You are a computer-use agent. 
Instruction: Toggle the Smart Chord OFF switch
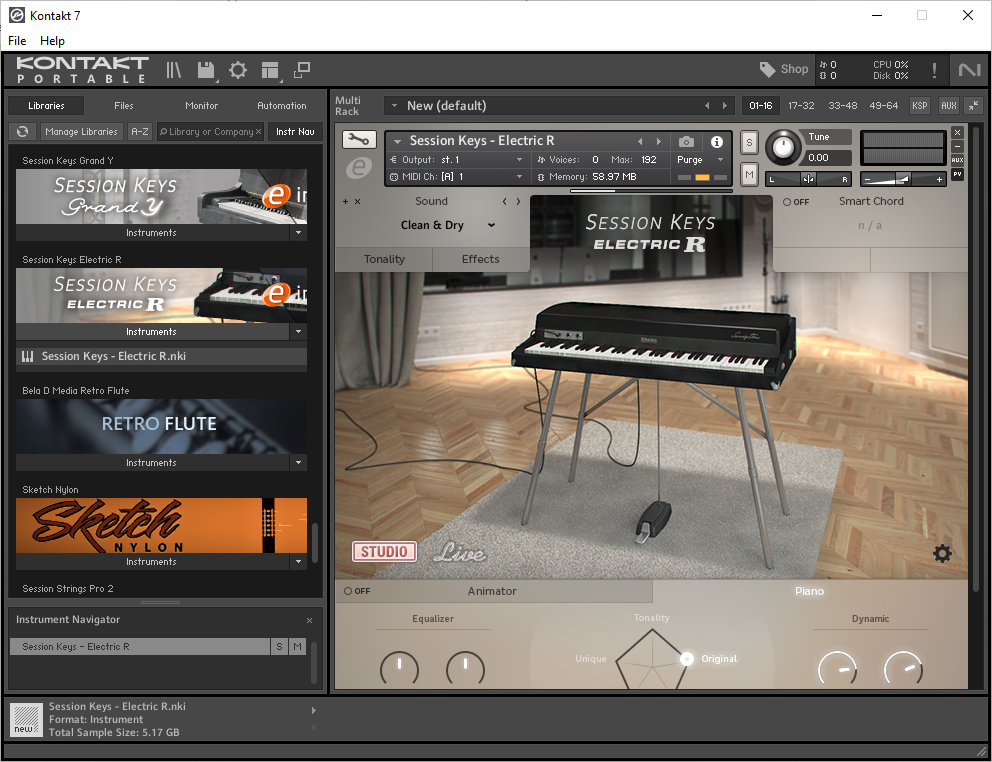[796, 202]
